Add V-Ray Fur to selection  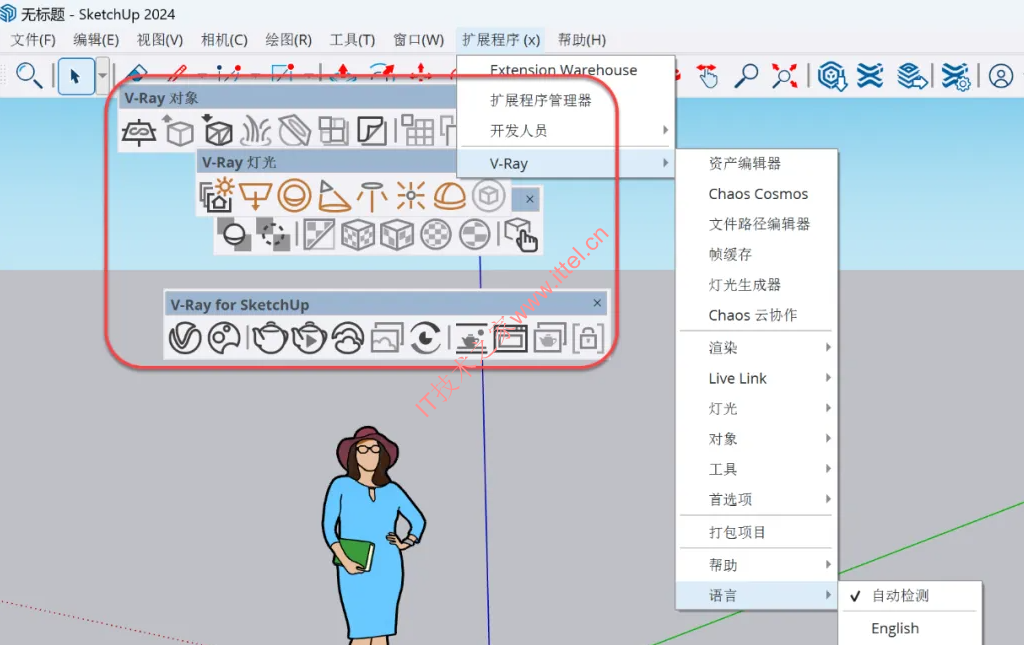(255, 131)
